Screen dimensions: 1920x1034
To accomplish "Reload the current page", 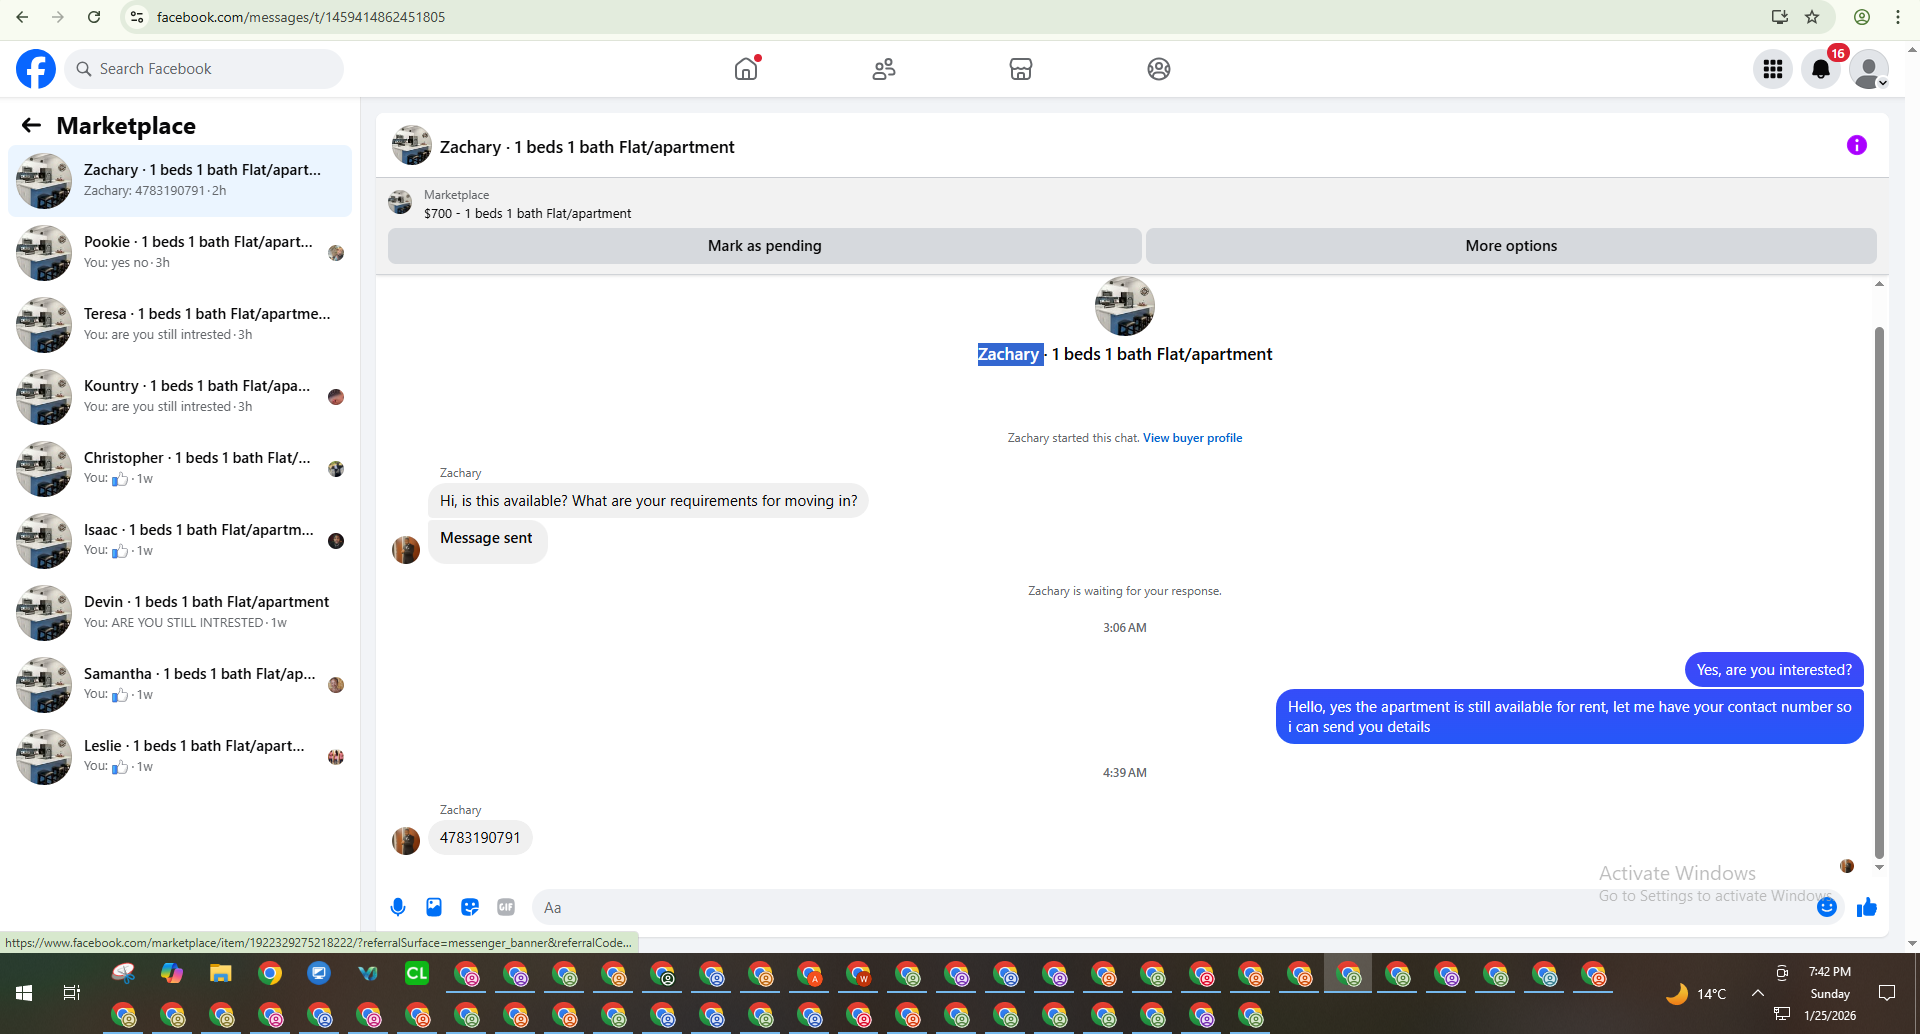I will click(94, 17).
